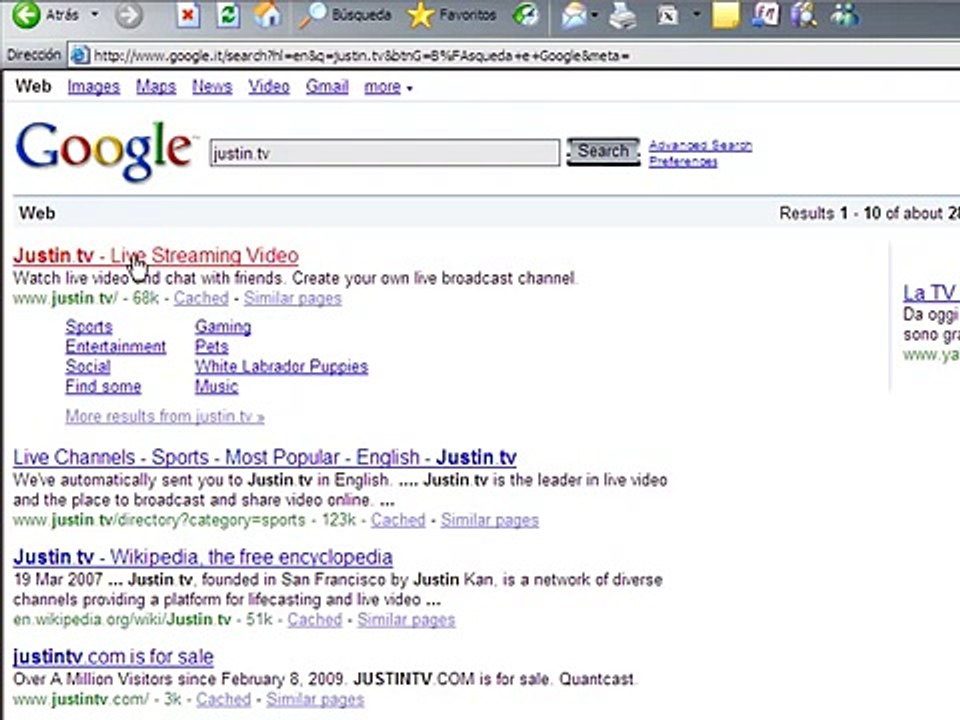Go to the Home page icon
Screen dimensions: 960x720
click(x=267, y=15)
